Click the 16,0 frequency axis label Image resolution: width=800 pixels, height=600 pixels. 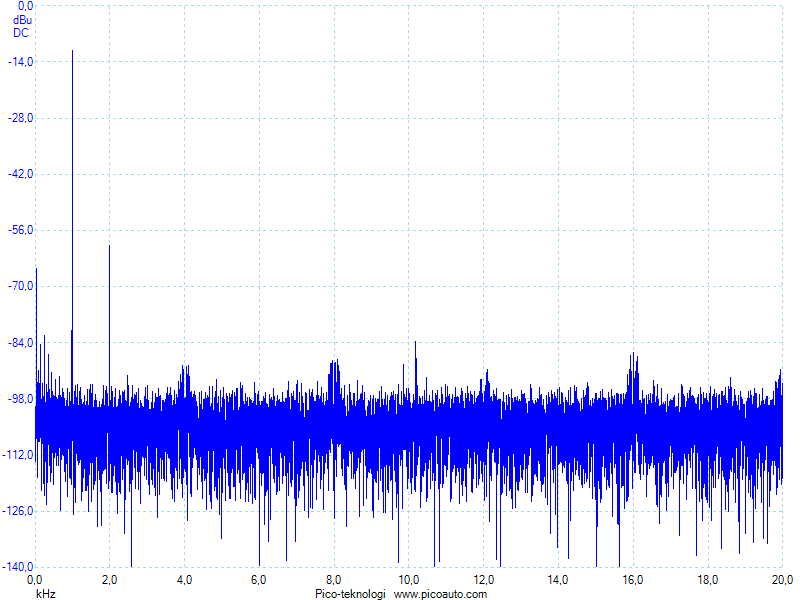click(x=633, y=580)
